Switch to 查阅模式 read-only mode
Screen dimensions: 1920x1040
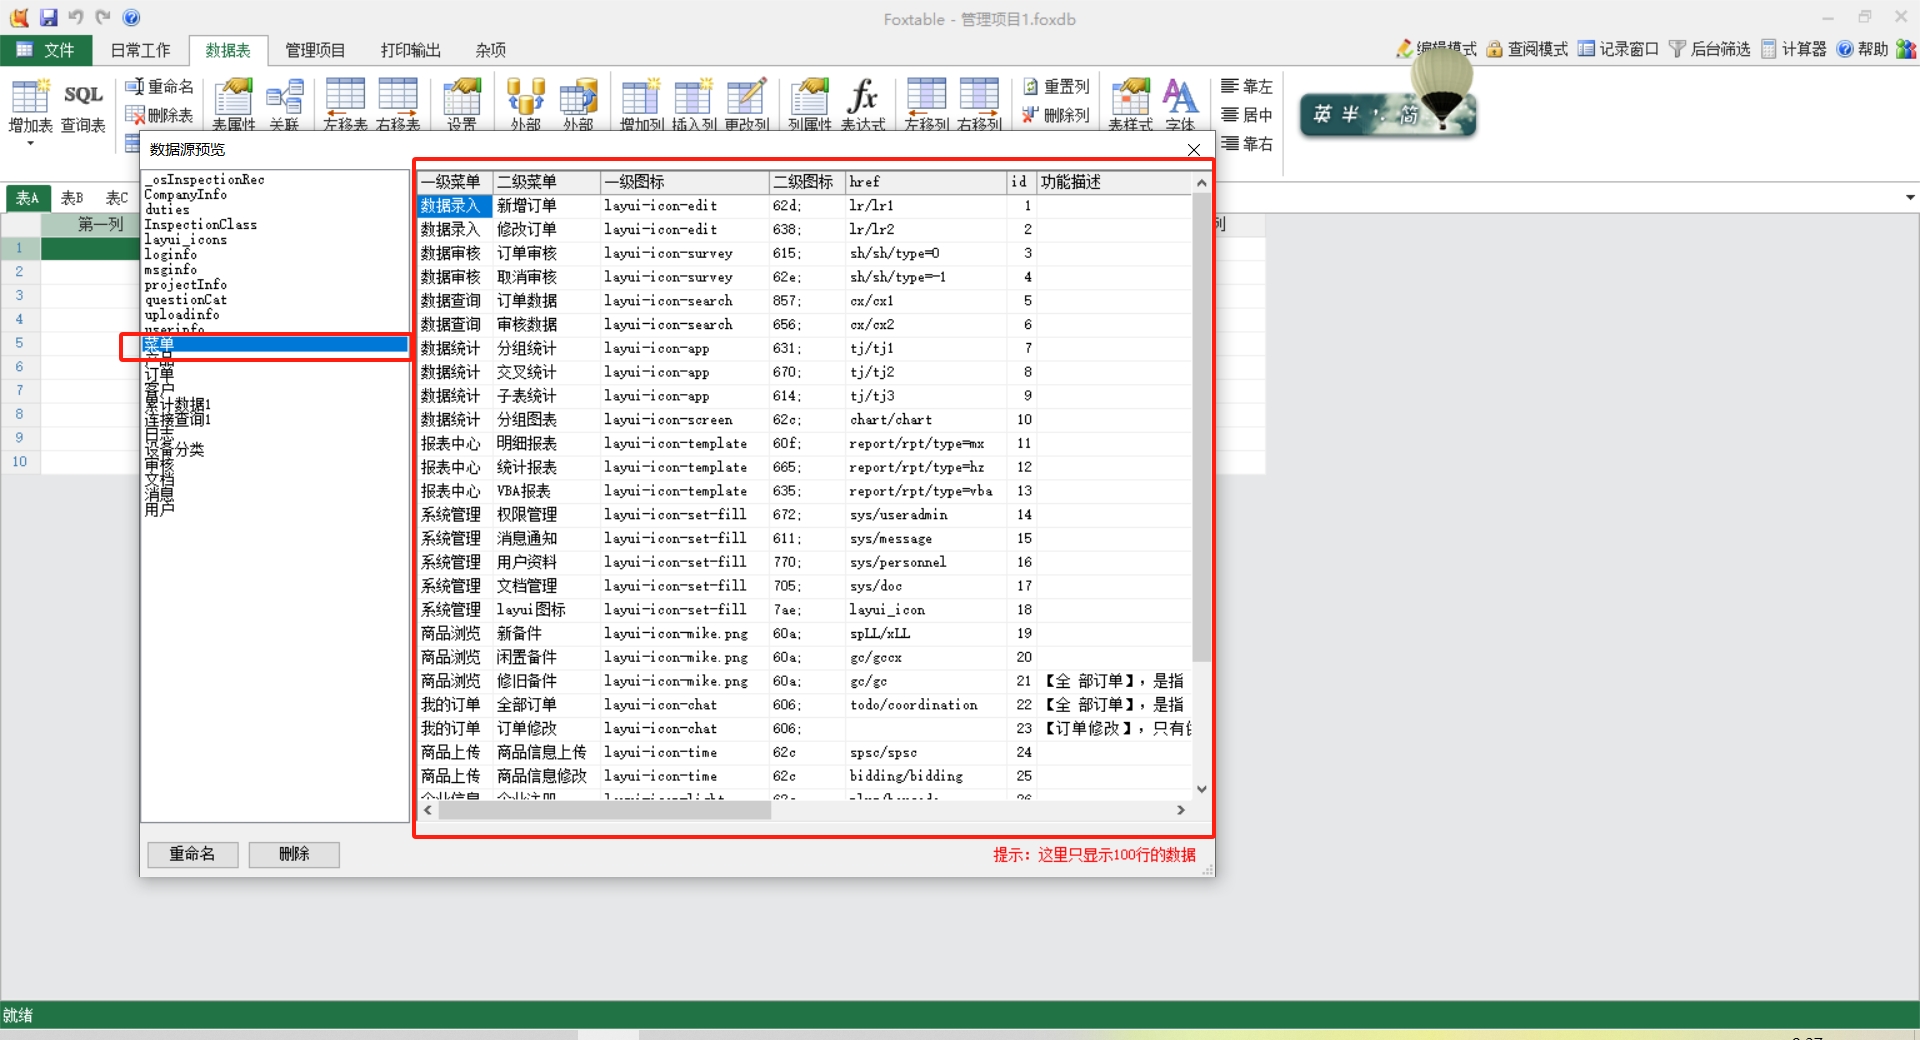(1527, 49)
